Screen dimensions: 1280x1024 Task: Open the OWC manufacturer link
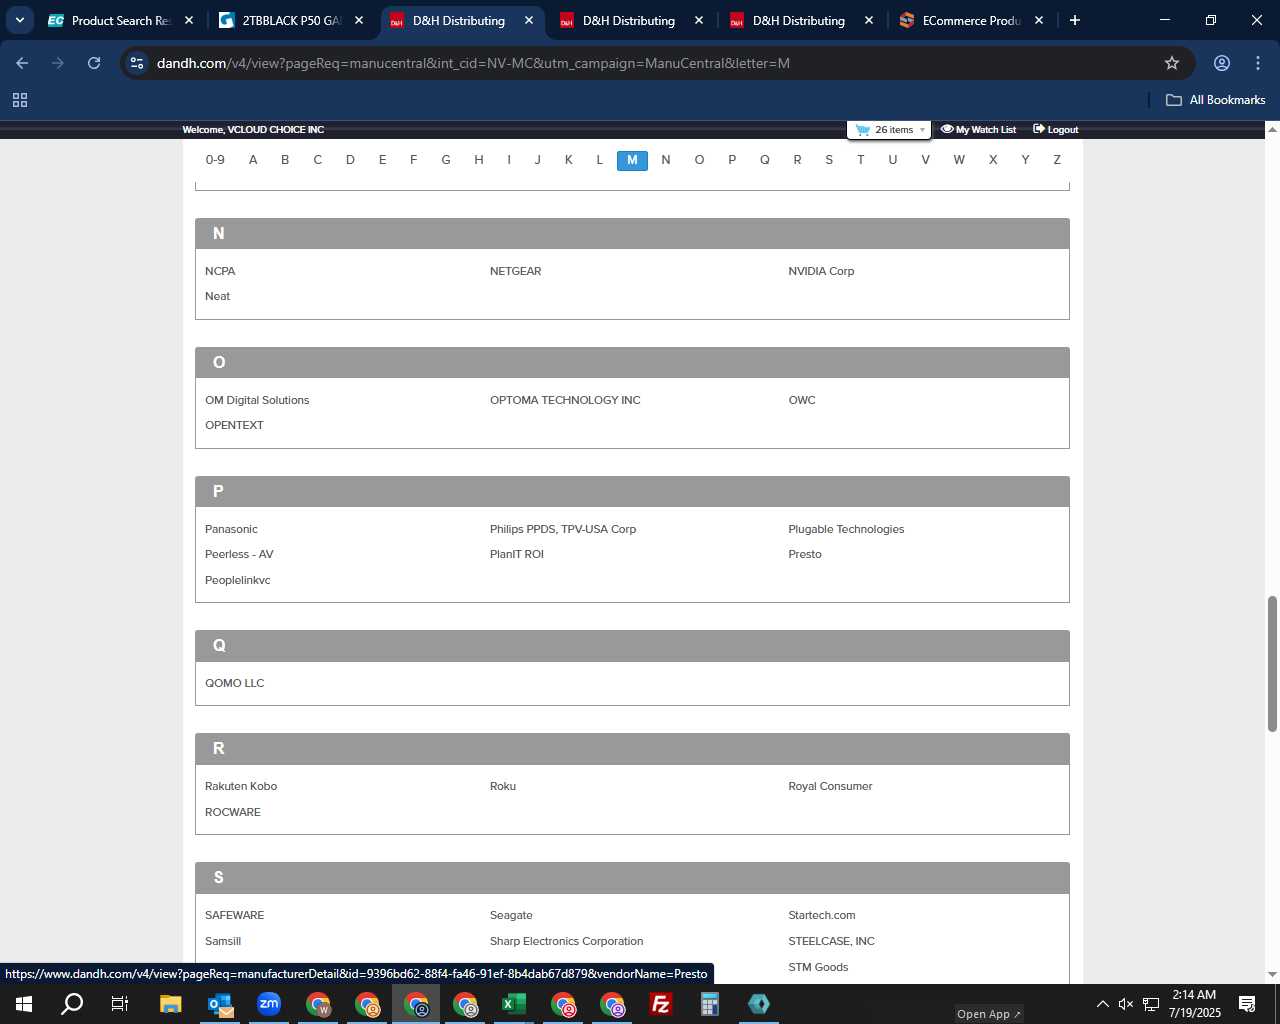[802, 400]
